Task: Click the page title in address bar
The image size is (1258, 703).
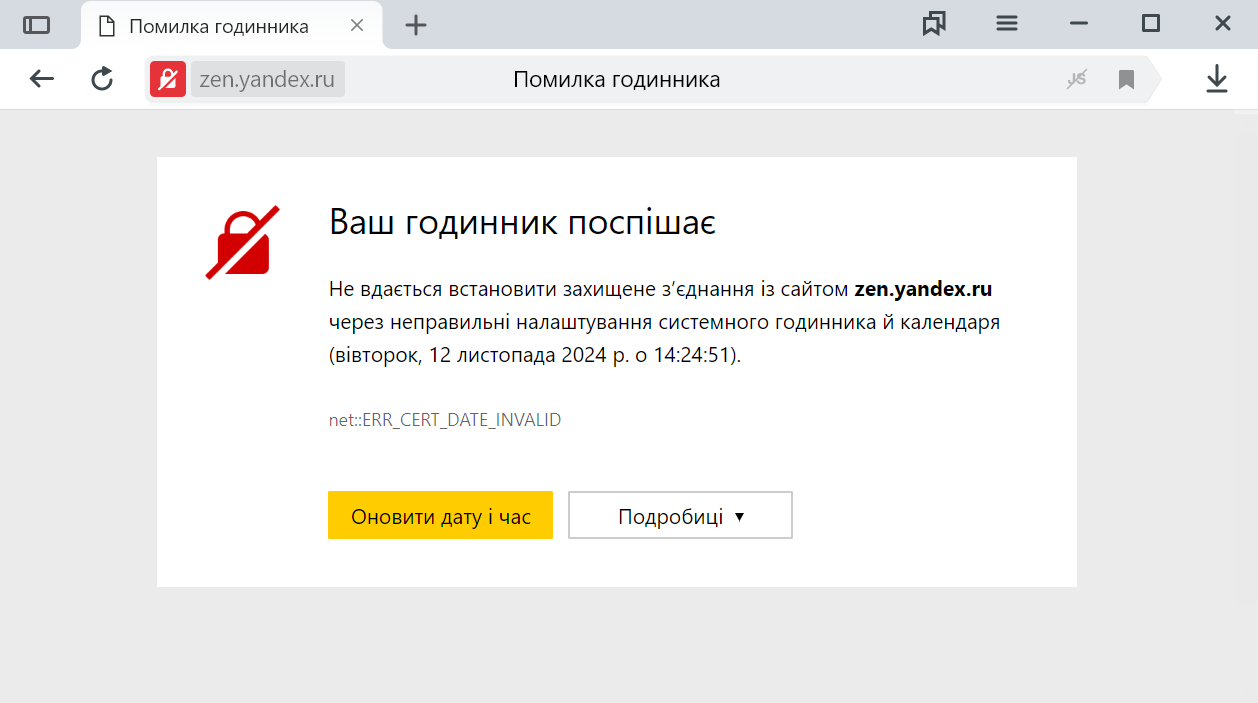Action: point(617,79)
